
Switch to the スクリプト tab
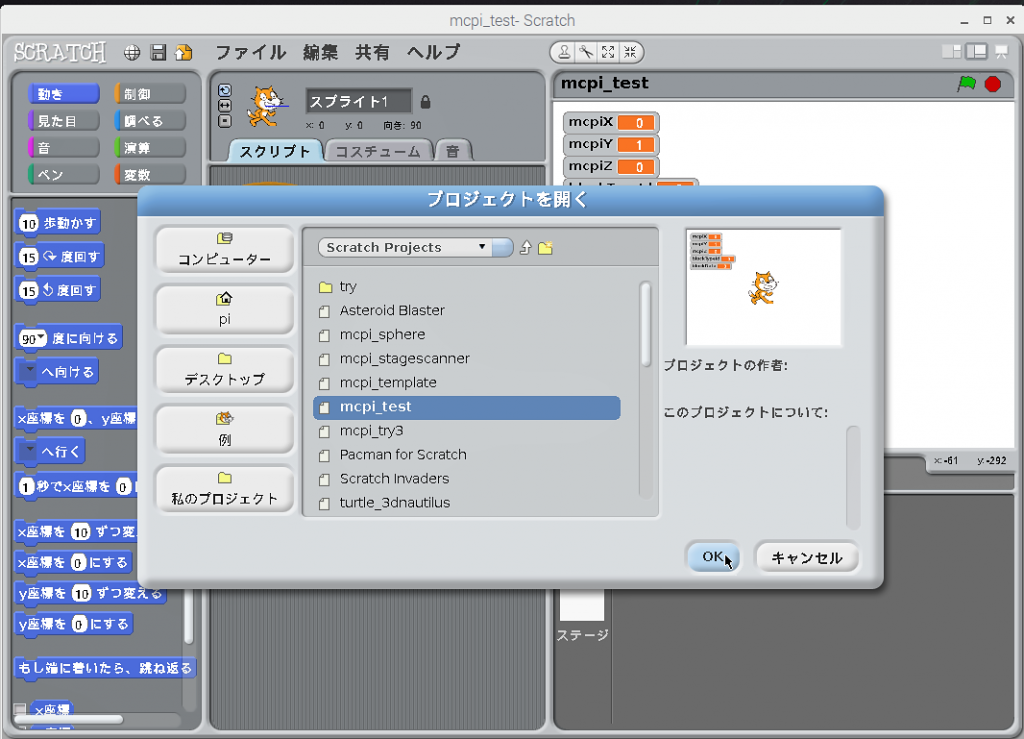pos(275,151)
